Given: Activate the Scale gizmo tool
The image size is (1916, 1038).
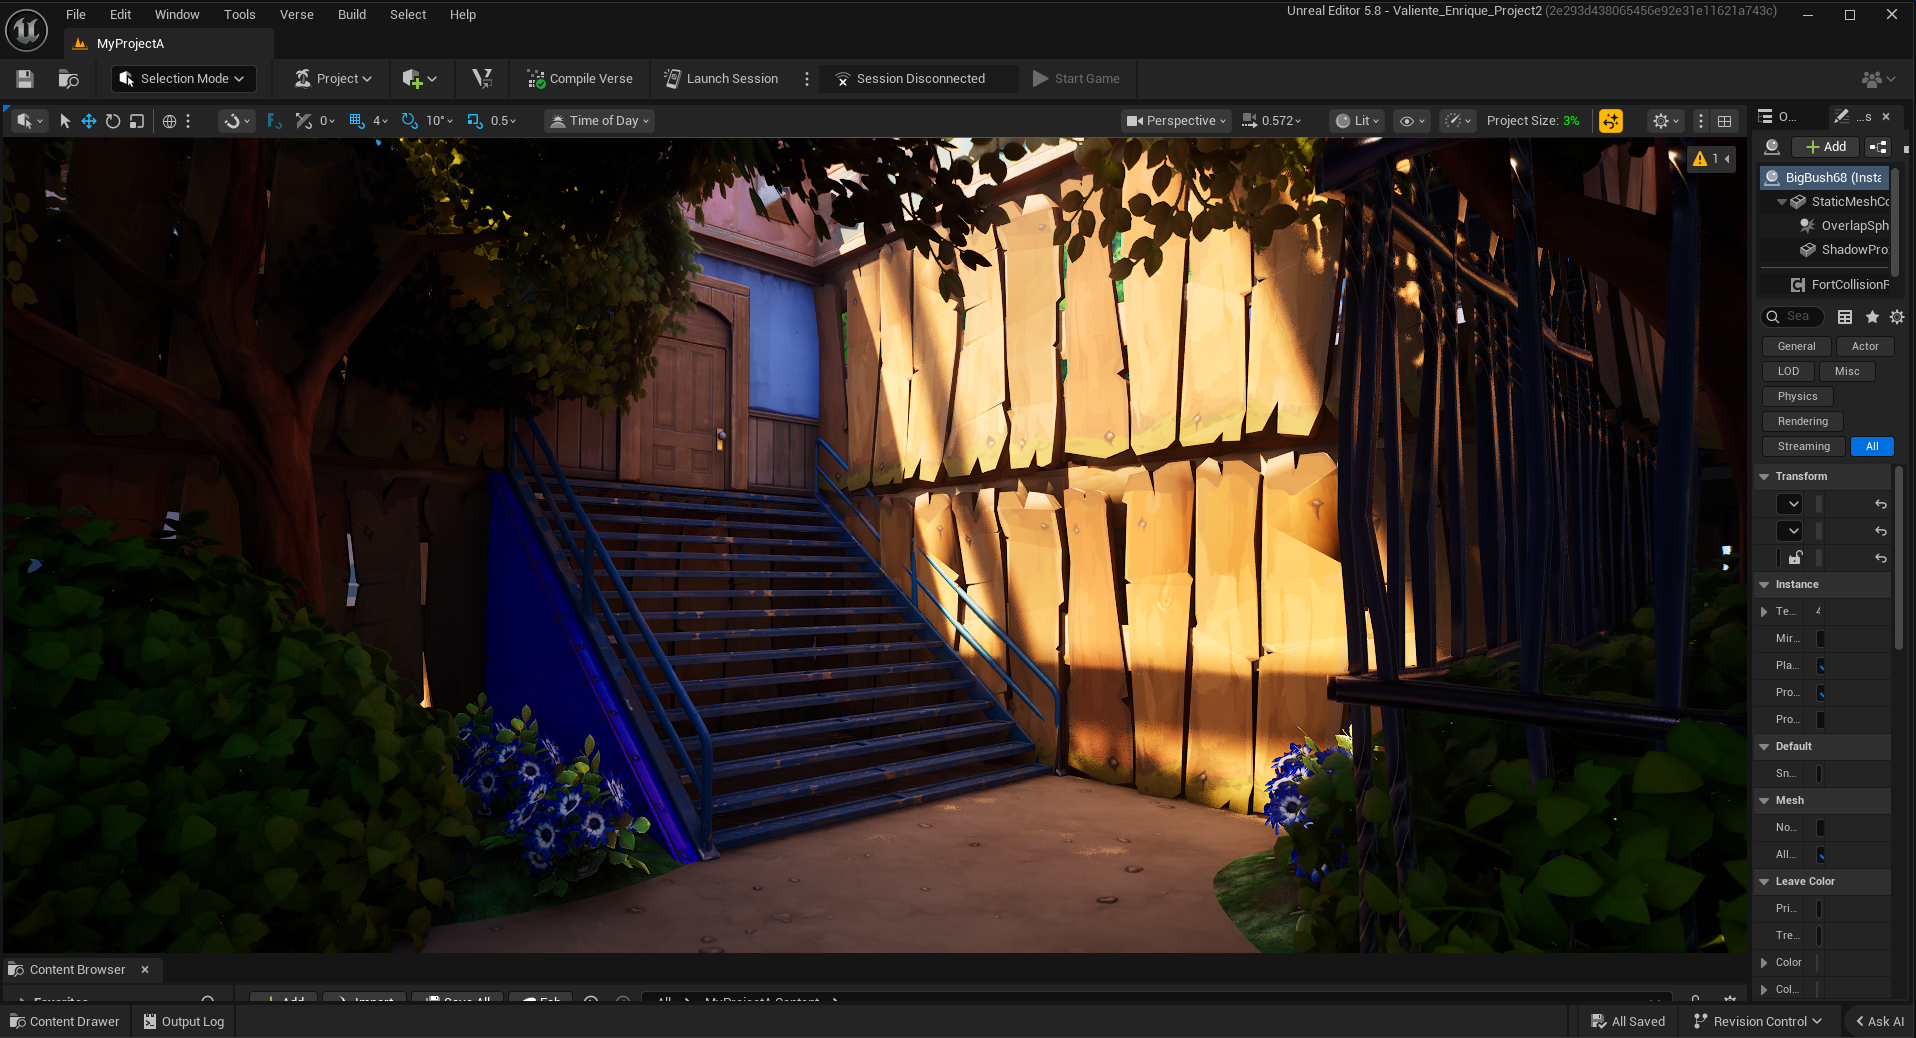Looking at the screenshot, I should 137,121.
